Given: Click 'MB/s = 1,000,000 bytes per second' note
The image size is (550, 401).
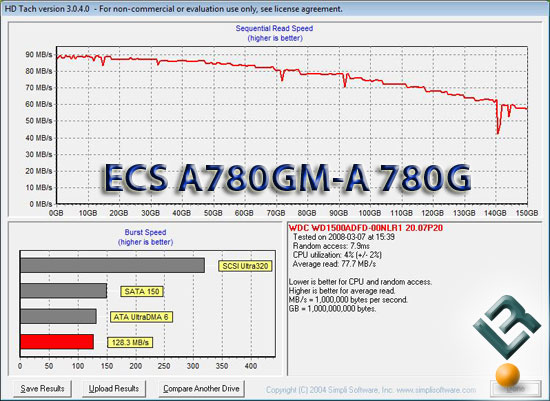Looking at the screenshot, I should click(x=348, y=300).
